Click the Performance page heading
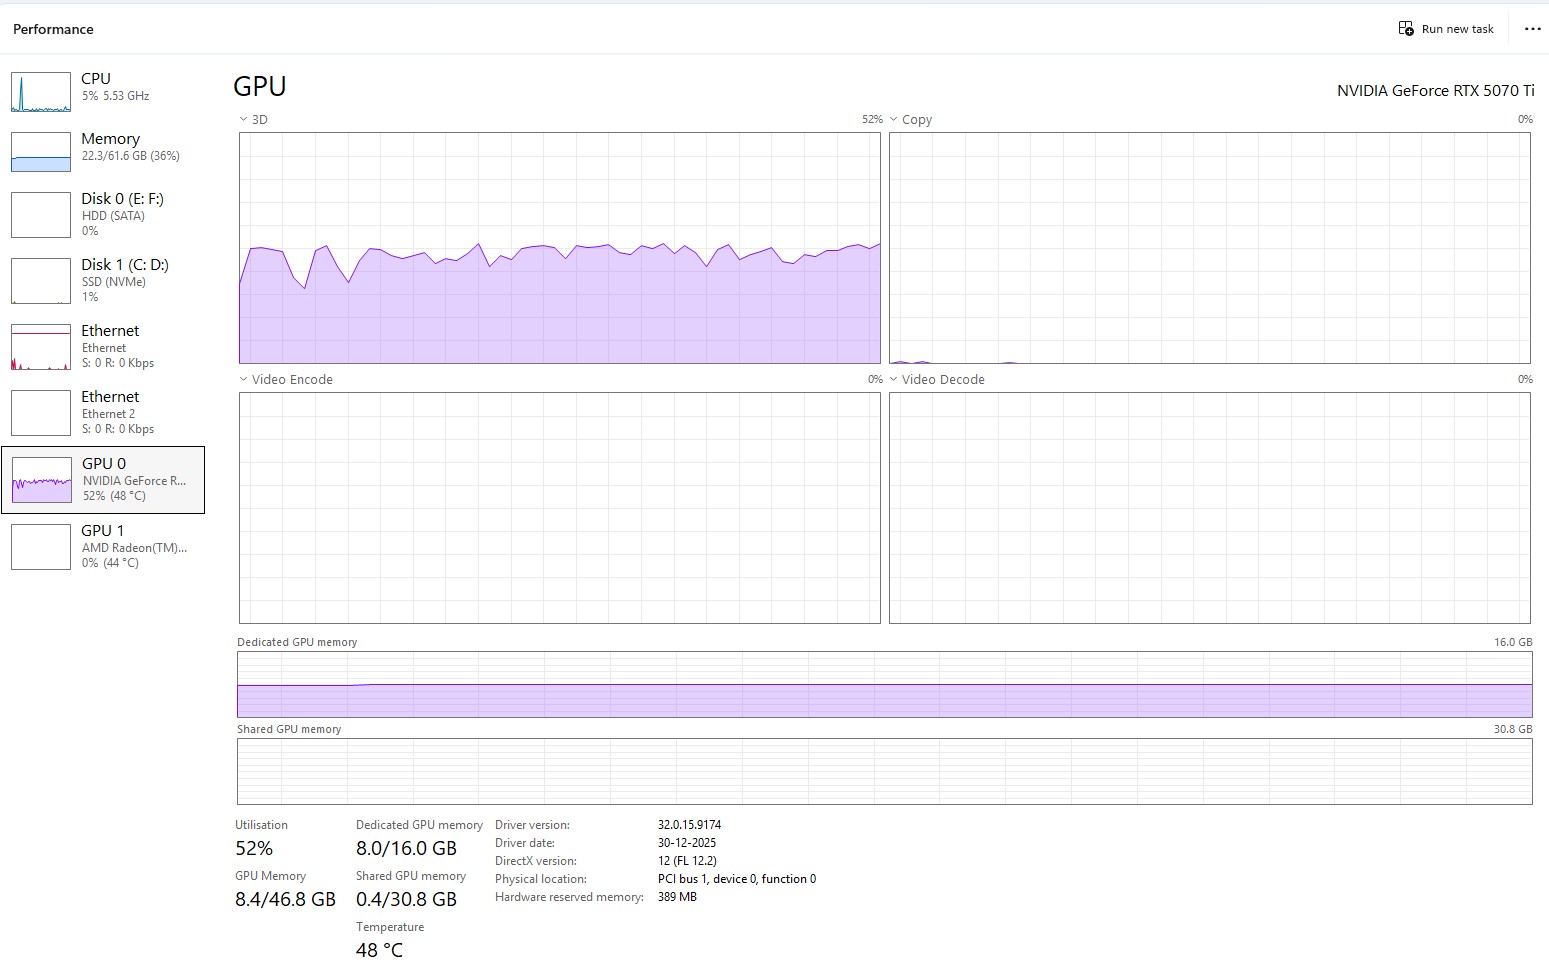This screenshot has height=972, width=1549. [53, 29]
